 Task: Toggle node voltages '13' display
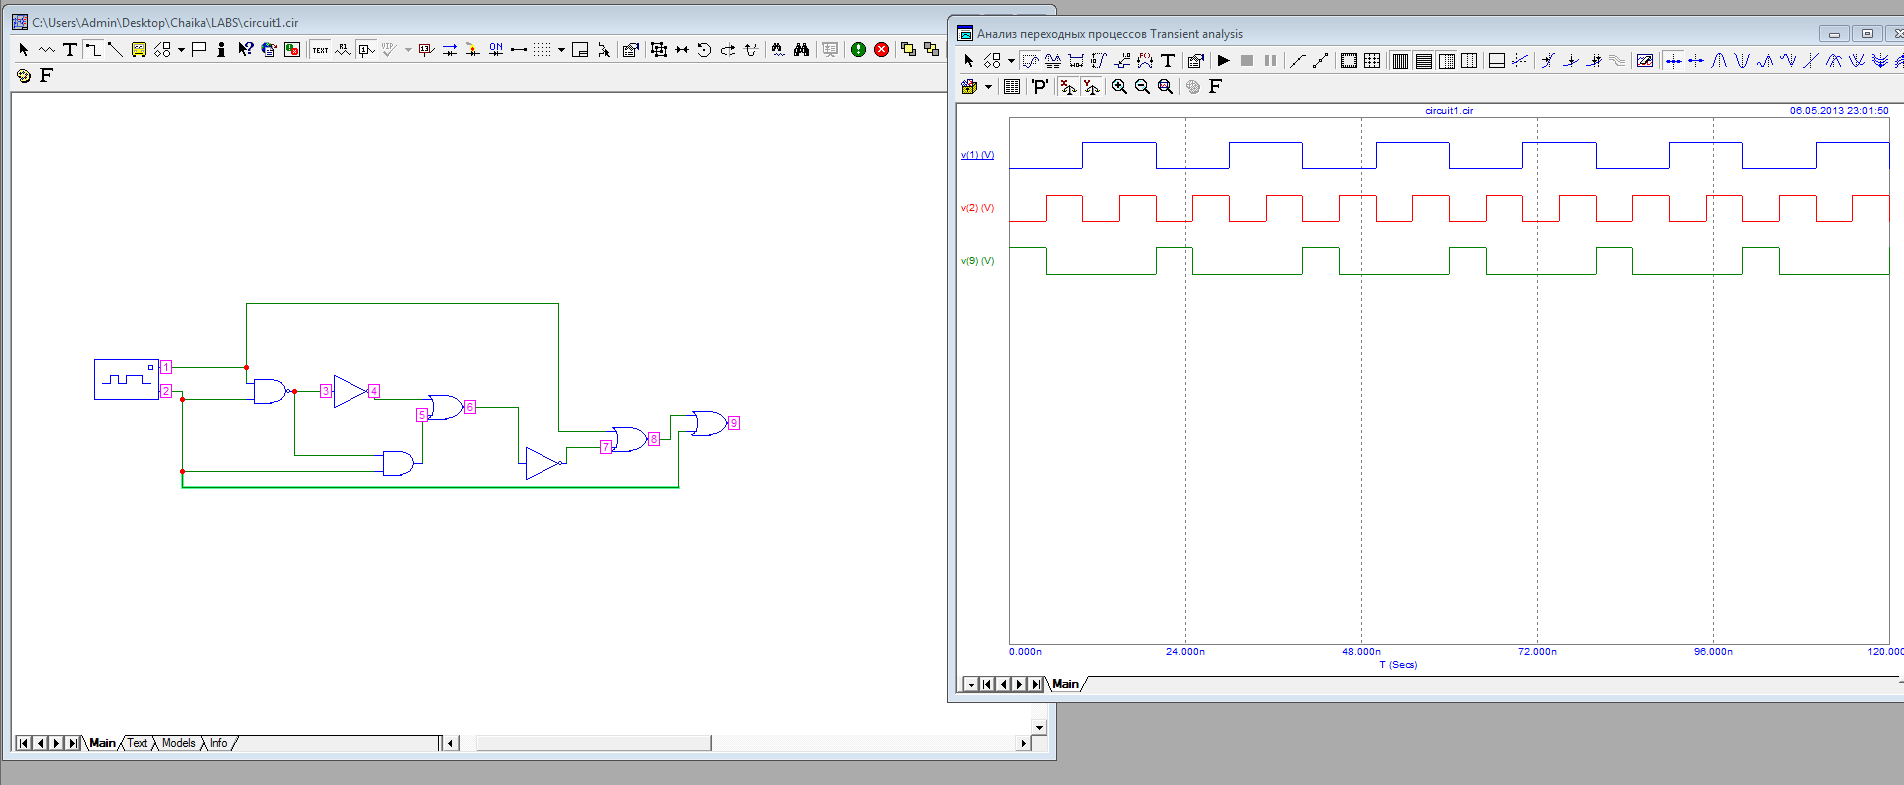click(x=426, y=50)
